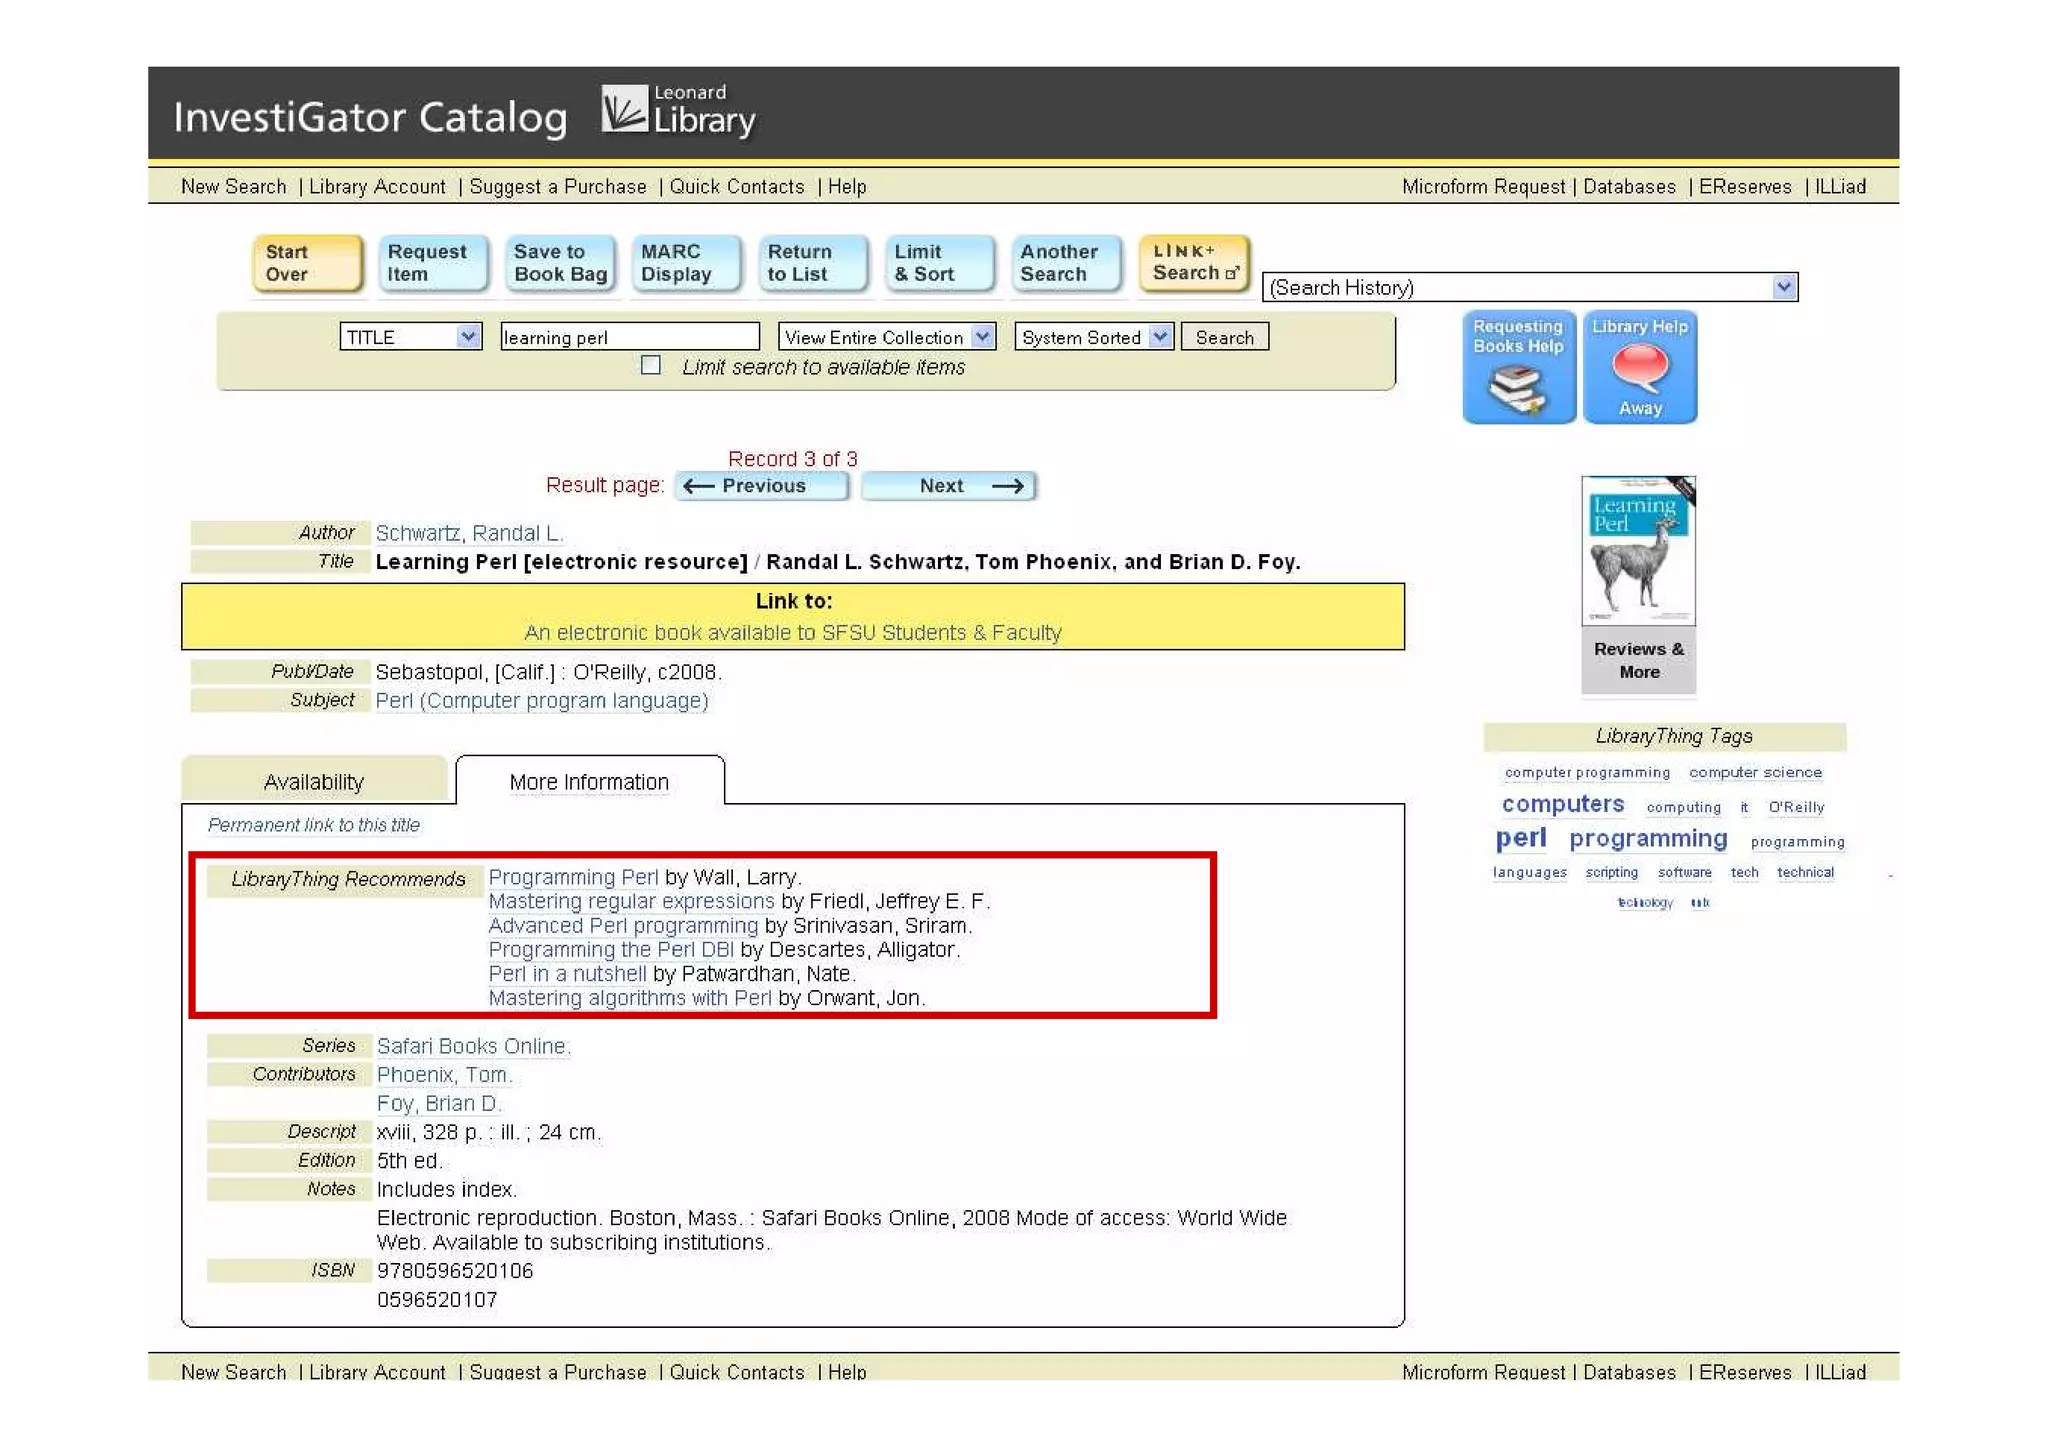Click the LINK+ Search icon button
The width and height of the screenshot is (2048, 1447).
[x=1194, y=263]
